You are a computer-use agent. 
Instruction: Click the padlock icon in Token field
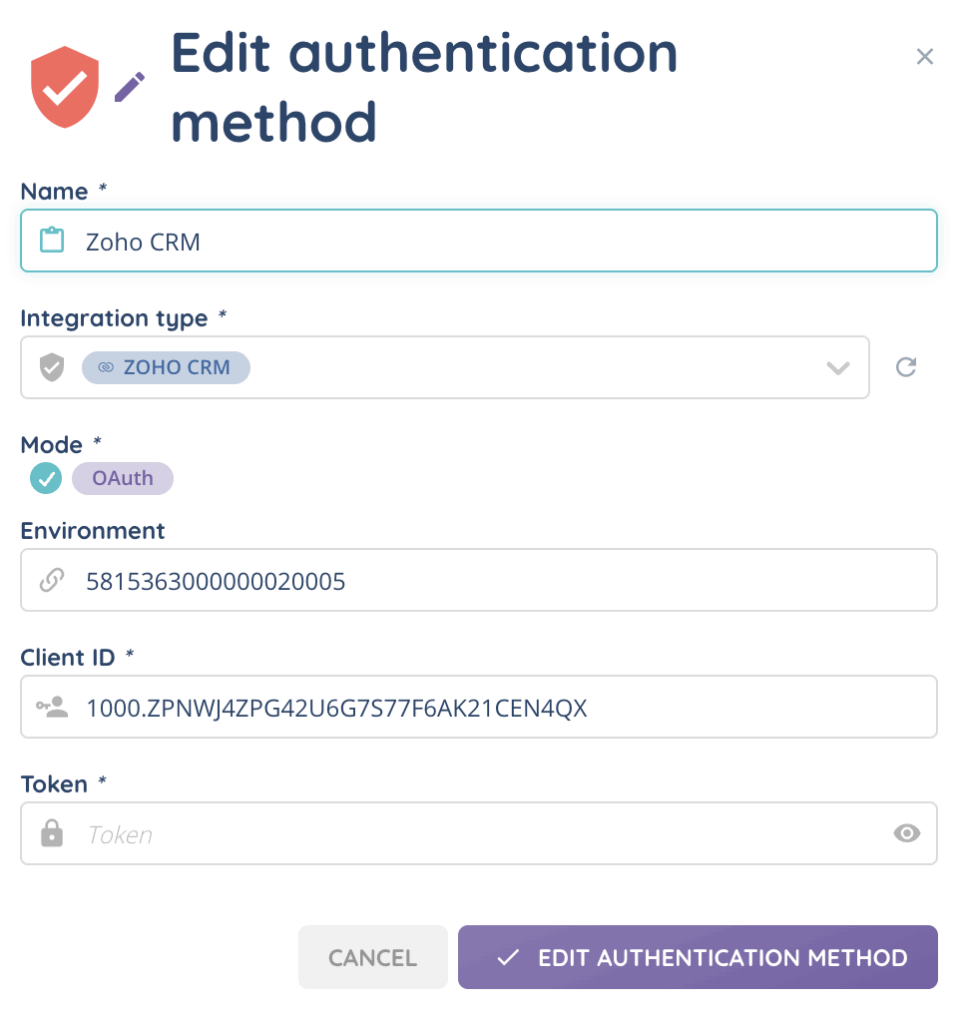(51, 834)
